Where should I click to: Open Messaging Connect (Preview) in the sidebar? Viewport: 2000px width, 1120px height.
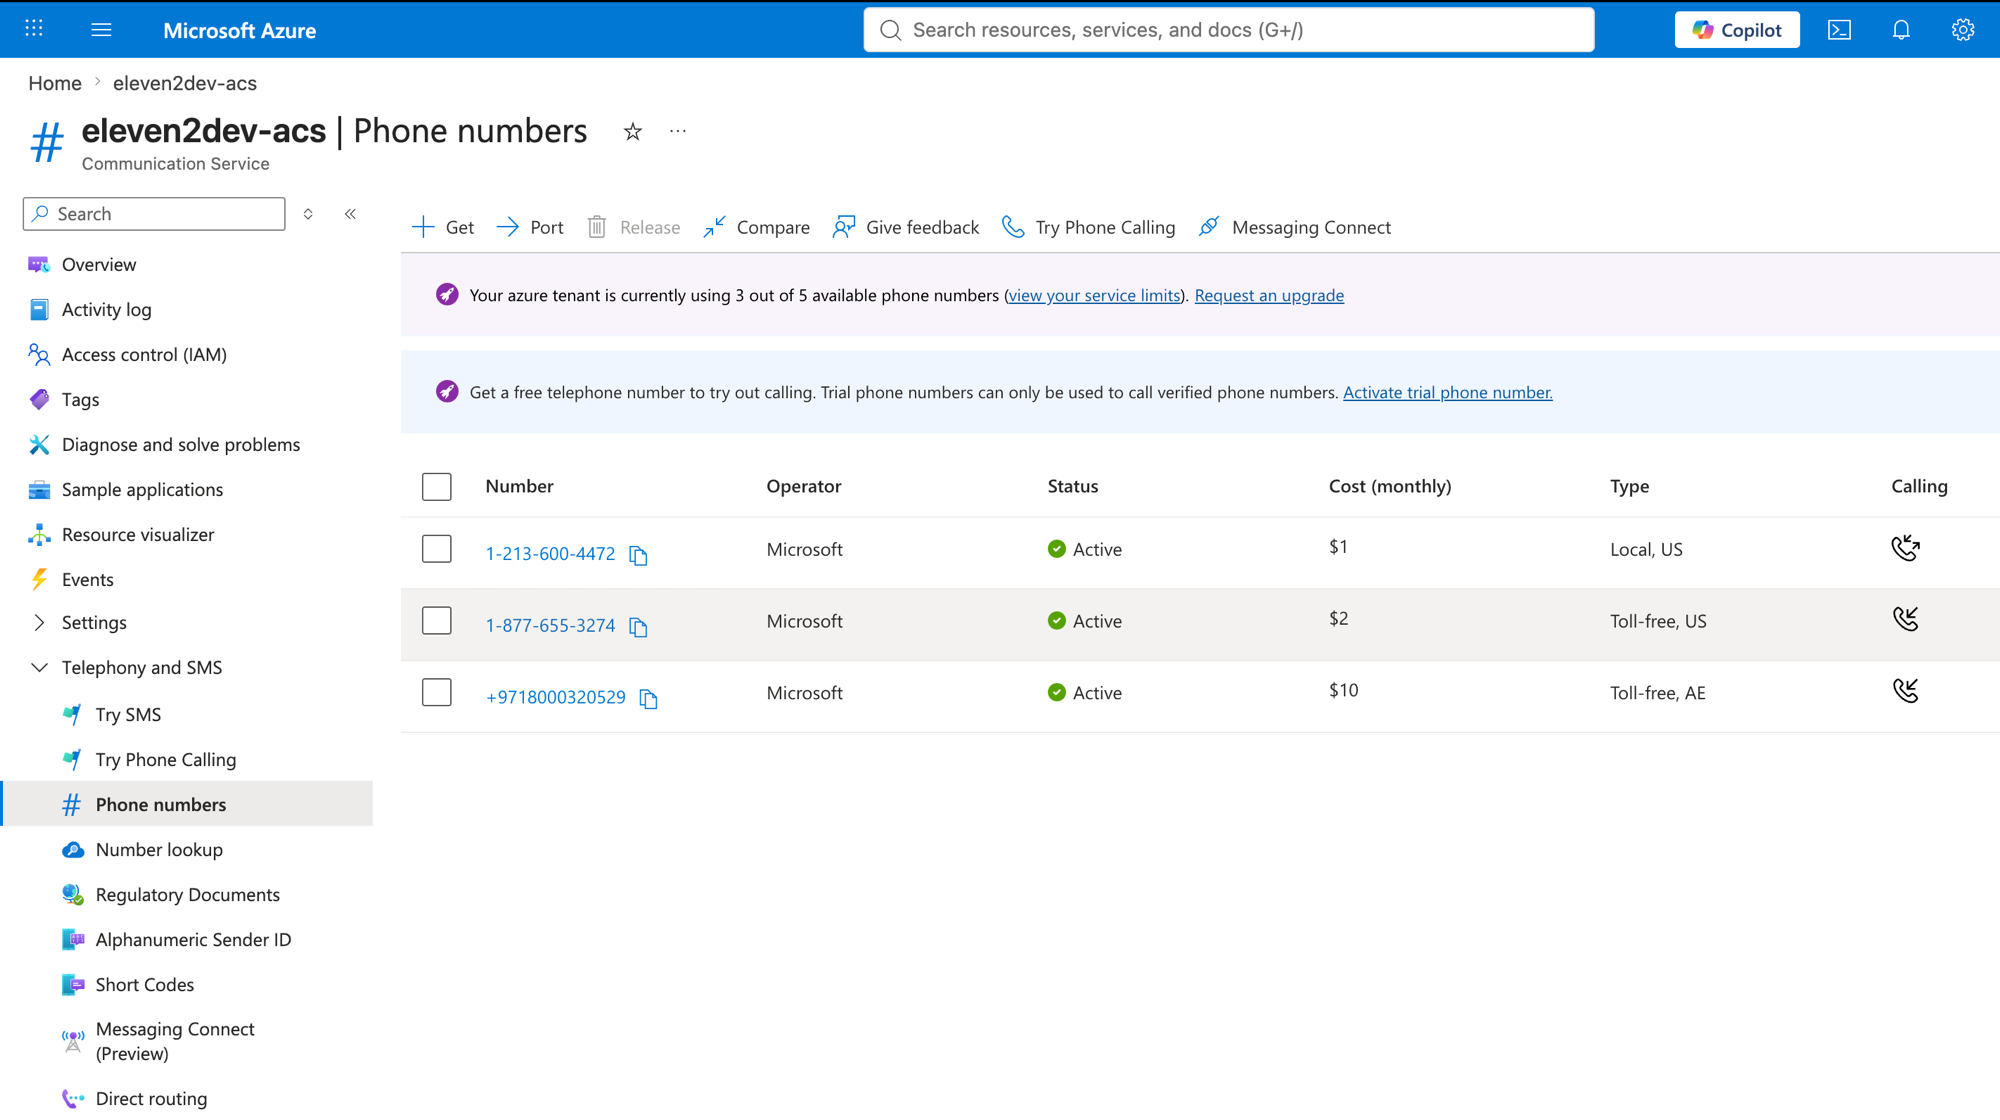(175, 1041)
